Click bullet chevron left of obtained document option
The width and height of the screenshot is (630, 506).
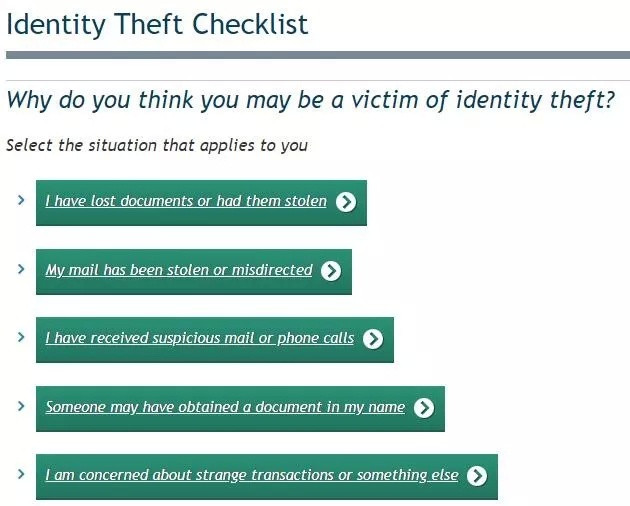tap(21, 406)
